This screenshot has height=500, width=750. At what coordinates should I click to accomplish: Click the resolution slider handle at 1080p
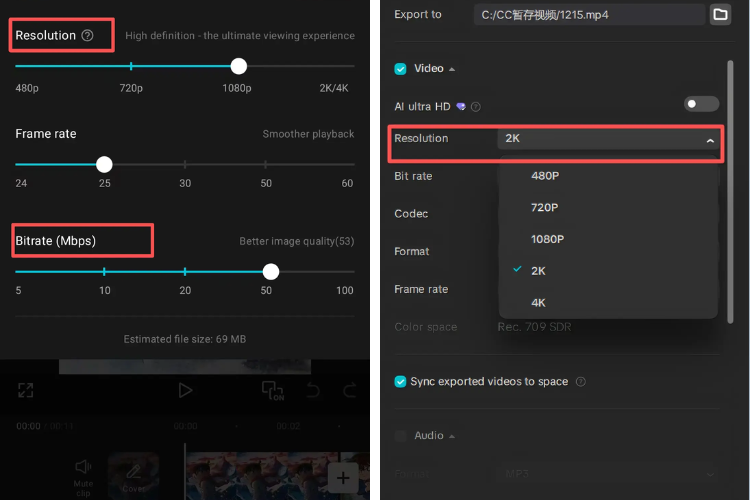[x=239, y=66]
